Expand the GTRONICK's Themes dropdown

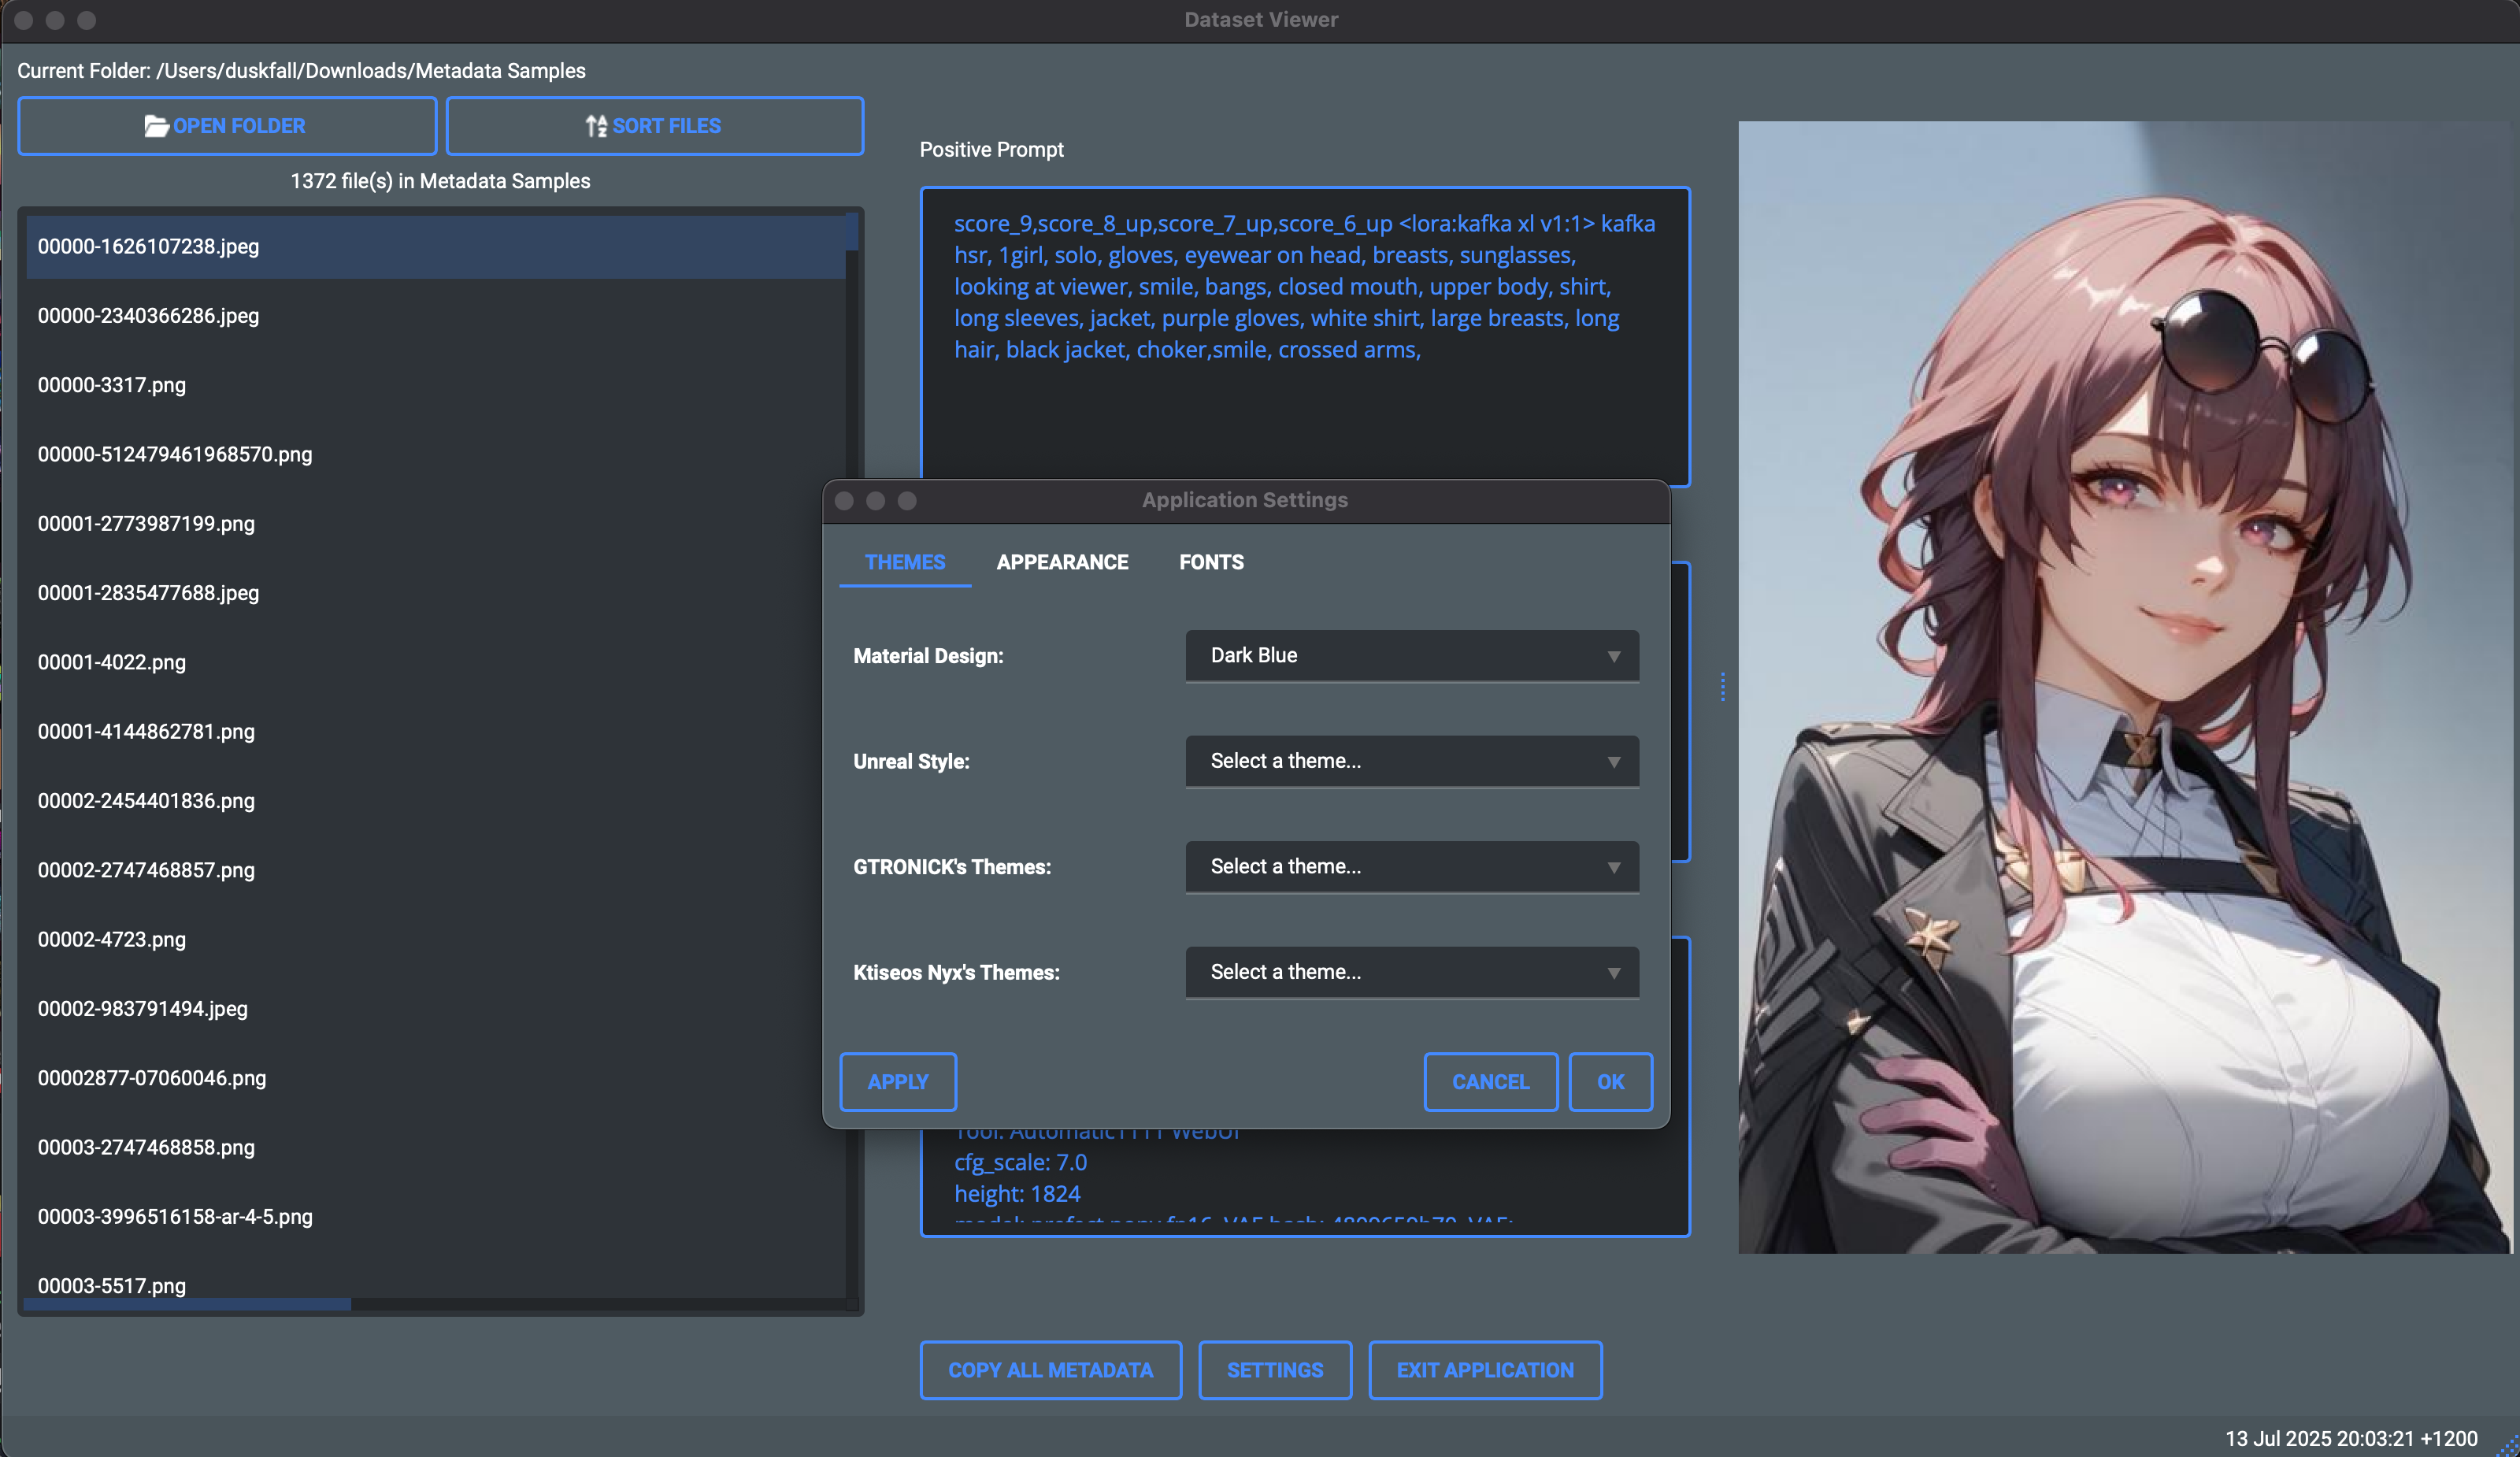[x=1411, y=867]
